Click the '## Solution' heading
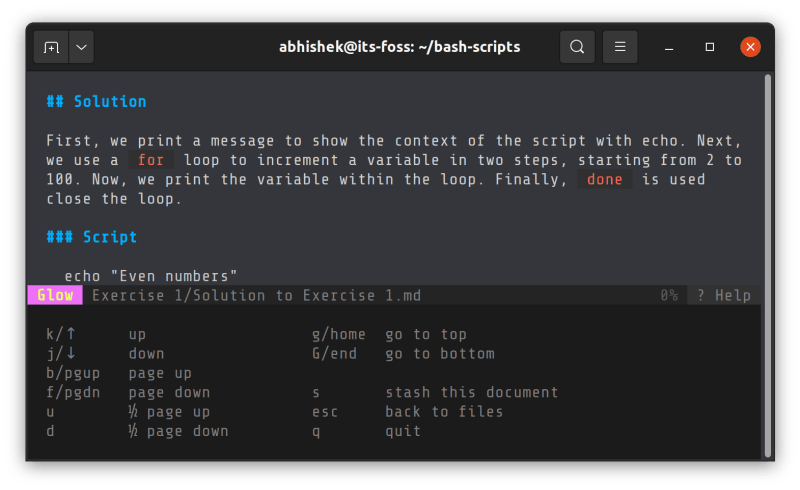This screenshot has height=490, width=800. (x=96, y=102)
